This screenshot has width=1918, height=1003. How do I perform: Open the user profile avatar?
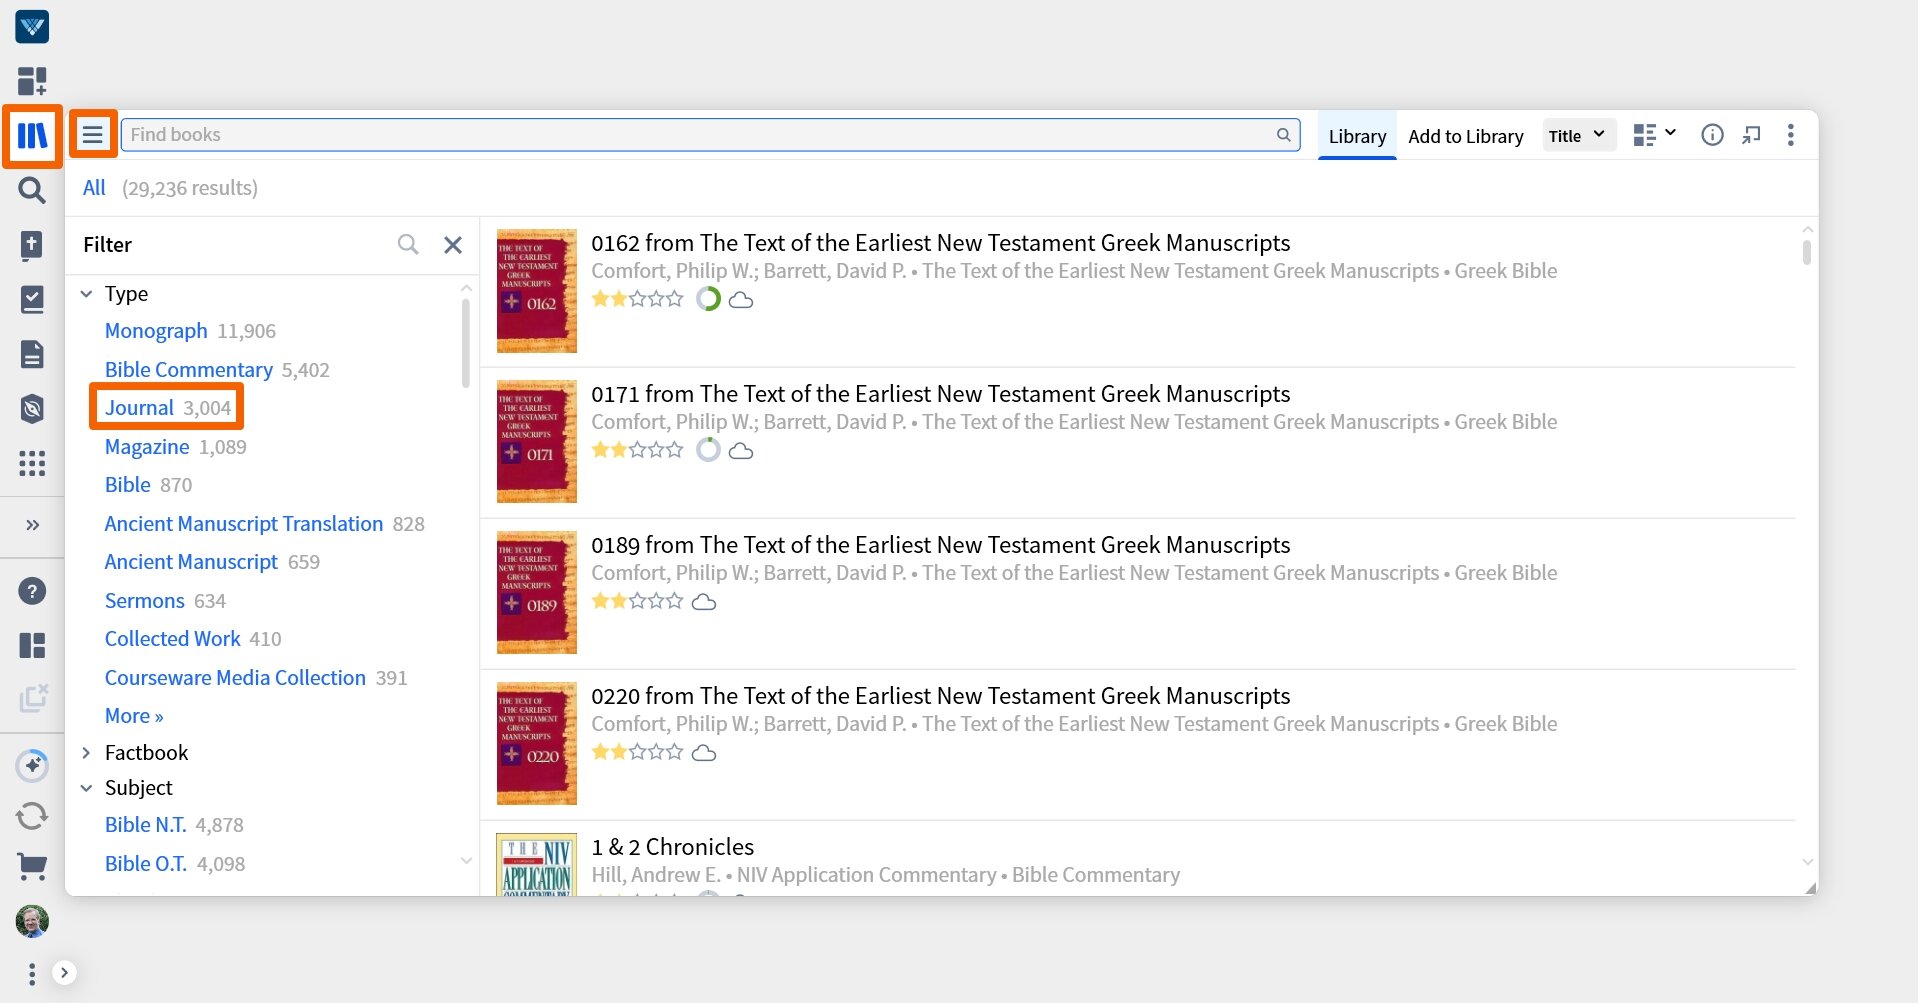coord(32,921)
